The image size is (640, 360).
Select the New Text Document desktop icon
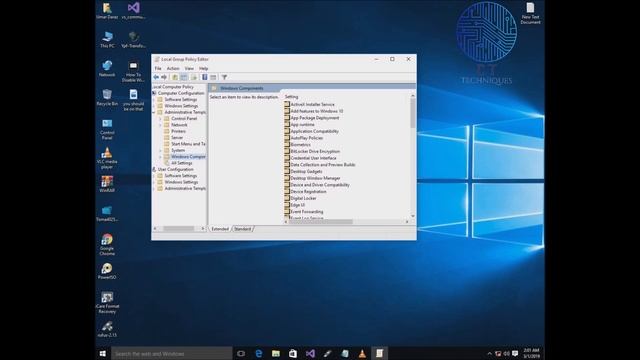(530, 13)
